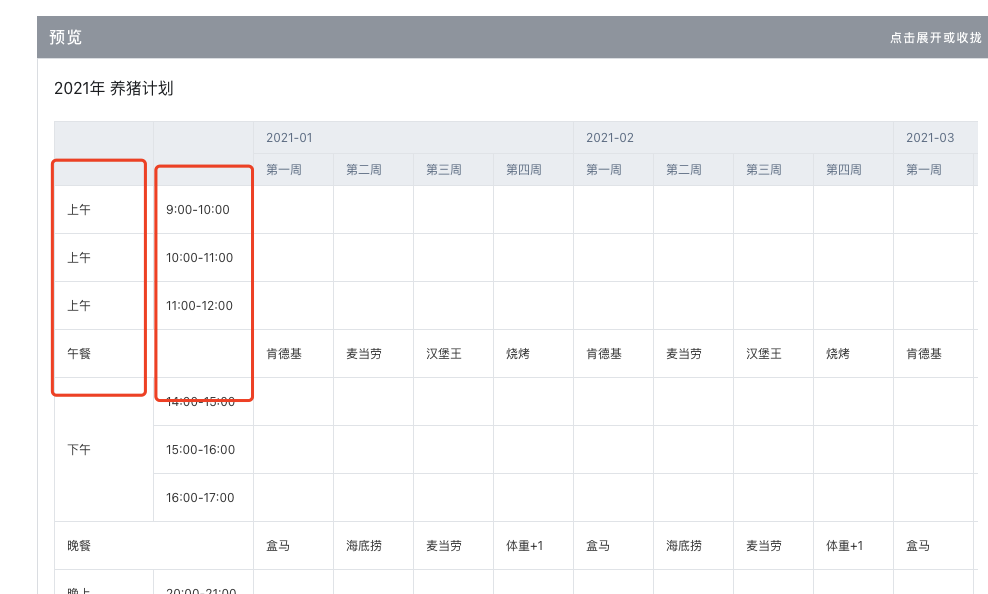Click 第四周 under 2021-02
Screen dimensions: 988x594
click(x=844, y=169)
